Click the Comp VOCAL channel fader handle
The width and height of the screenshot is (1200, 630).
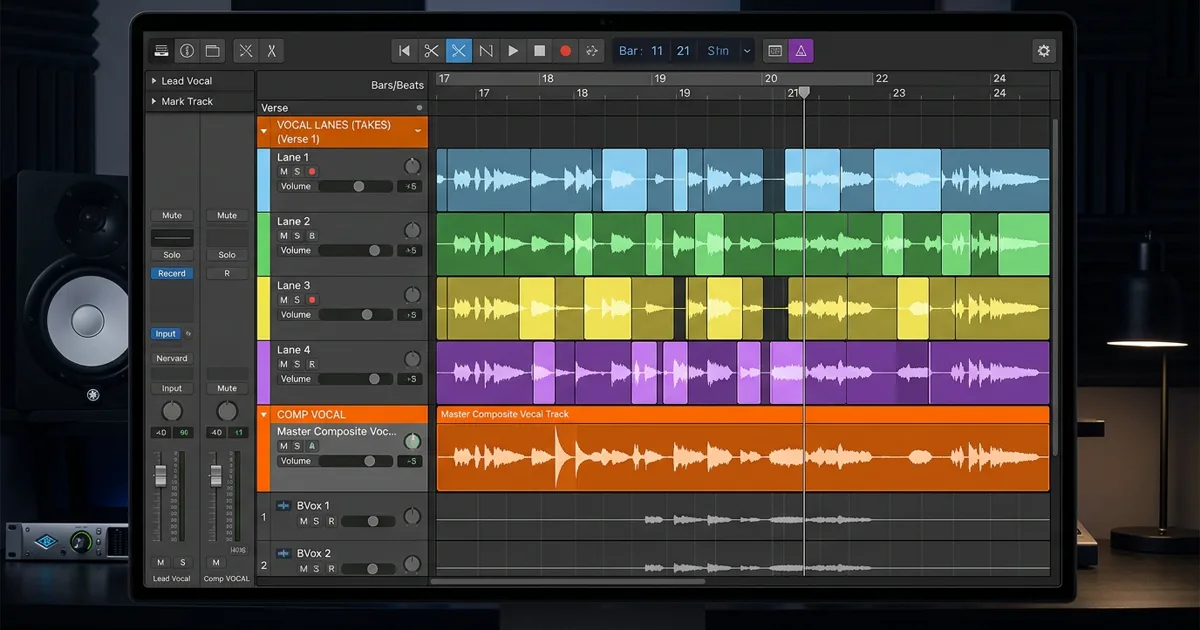[x=214, y=475]
